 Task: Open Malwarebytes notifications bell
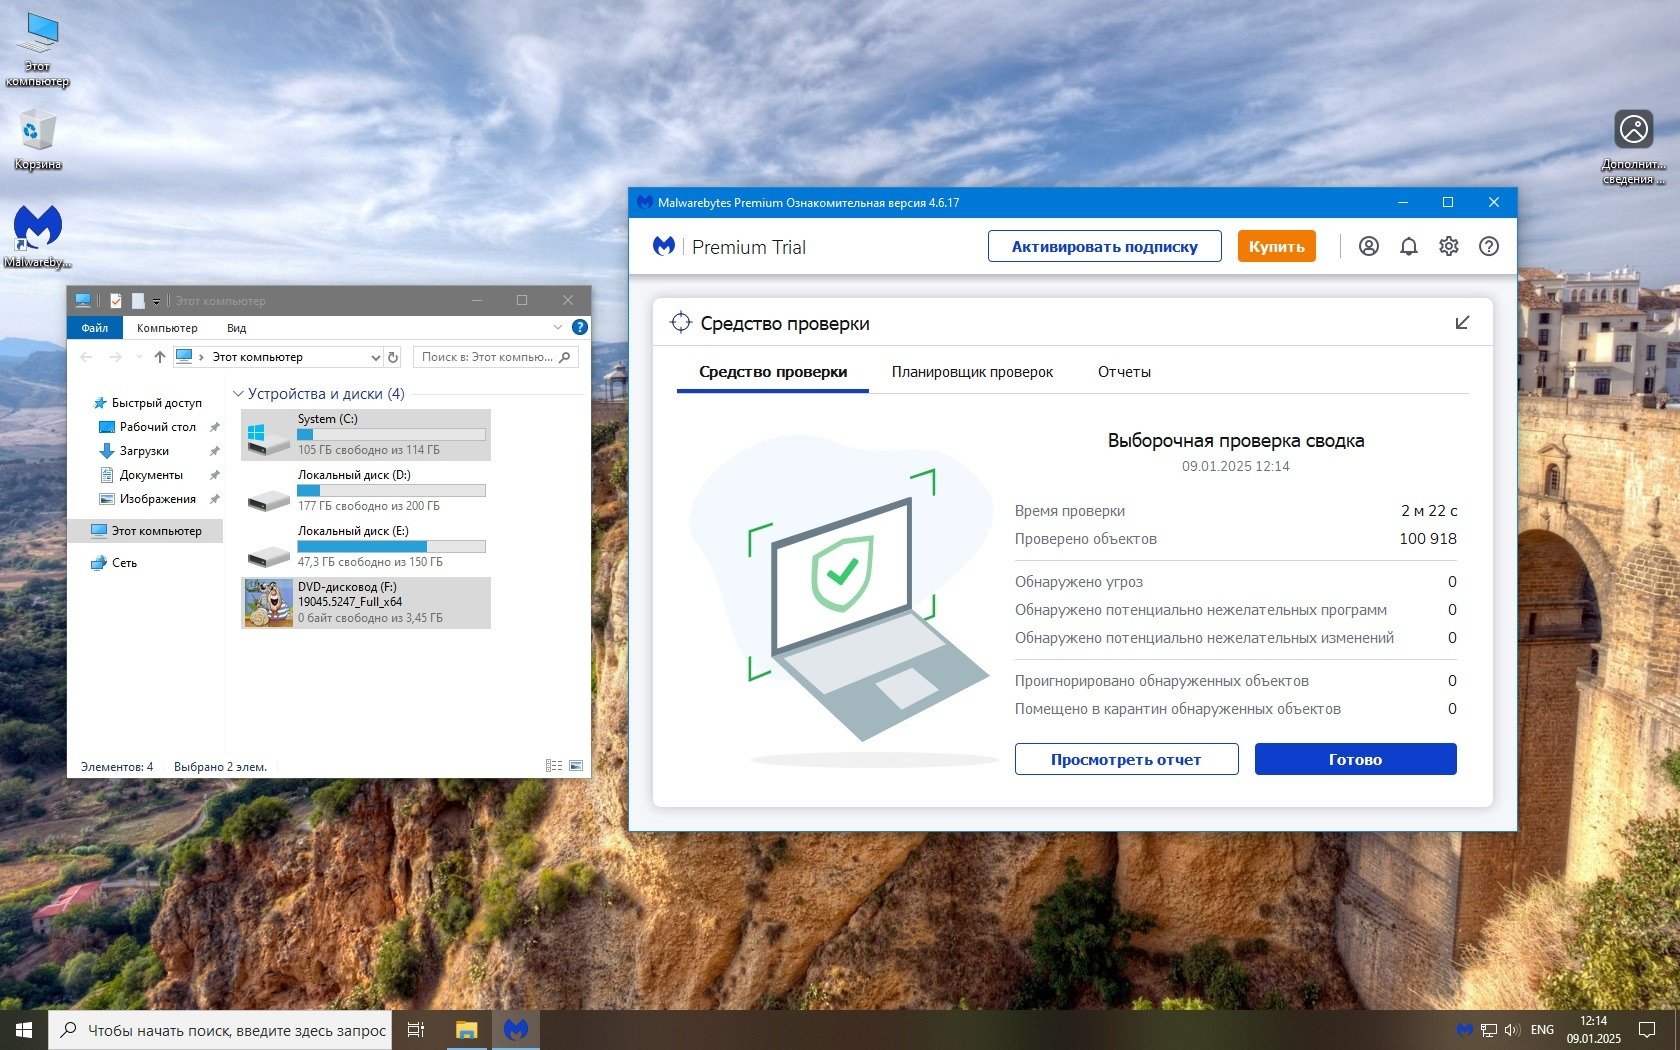1408,246
